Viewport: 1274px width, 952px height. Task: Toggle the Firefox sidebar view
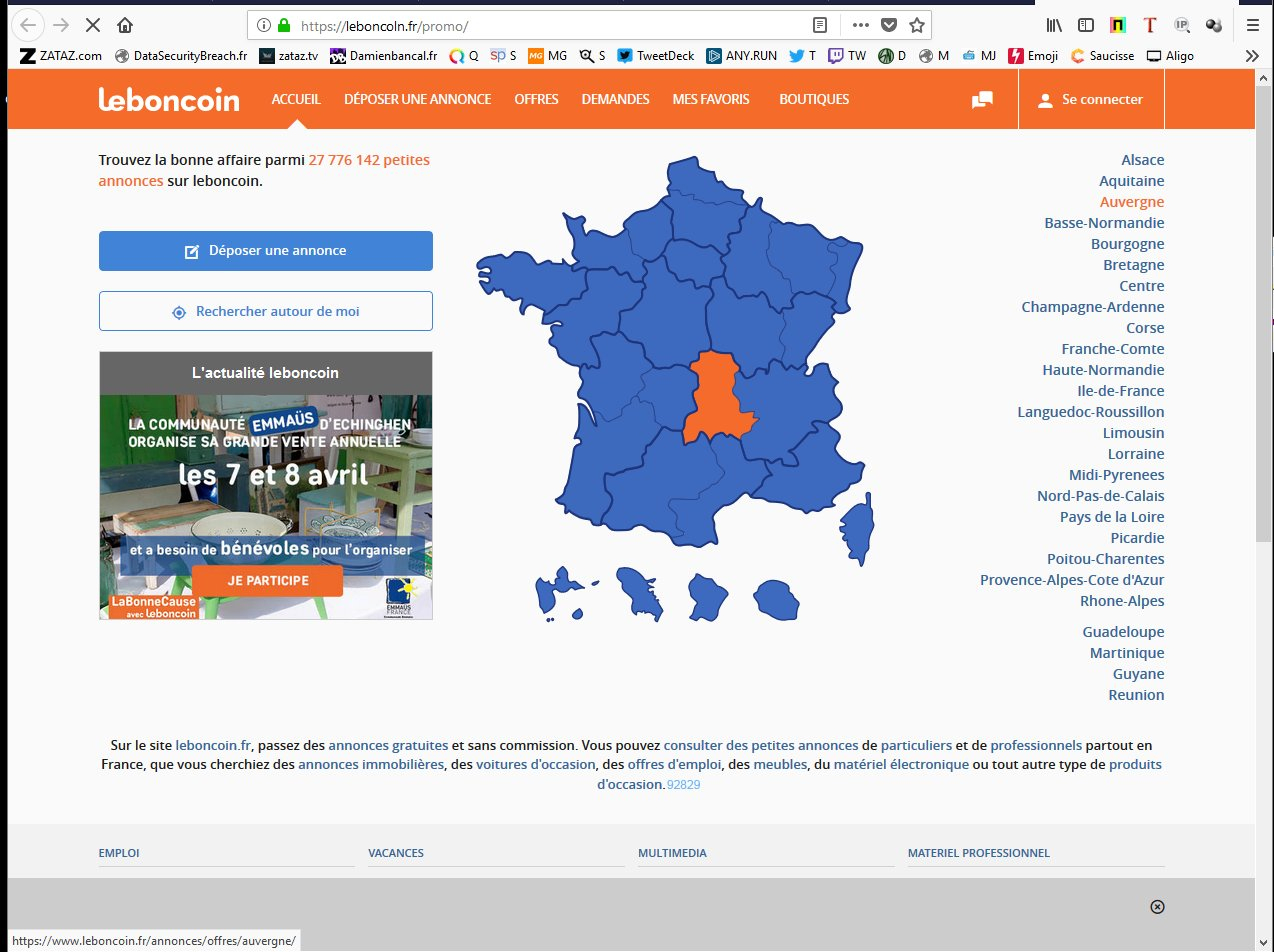tap(1085, 25)
